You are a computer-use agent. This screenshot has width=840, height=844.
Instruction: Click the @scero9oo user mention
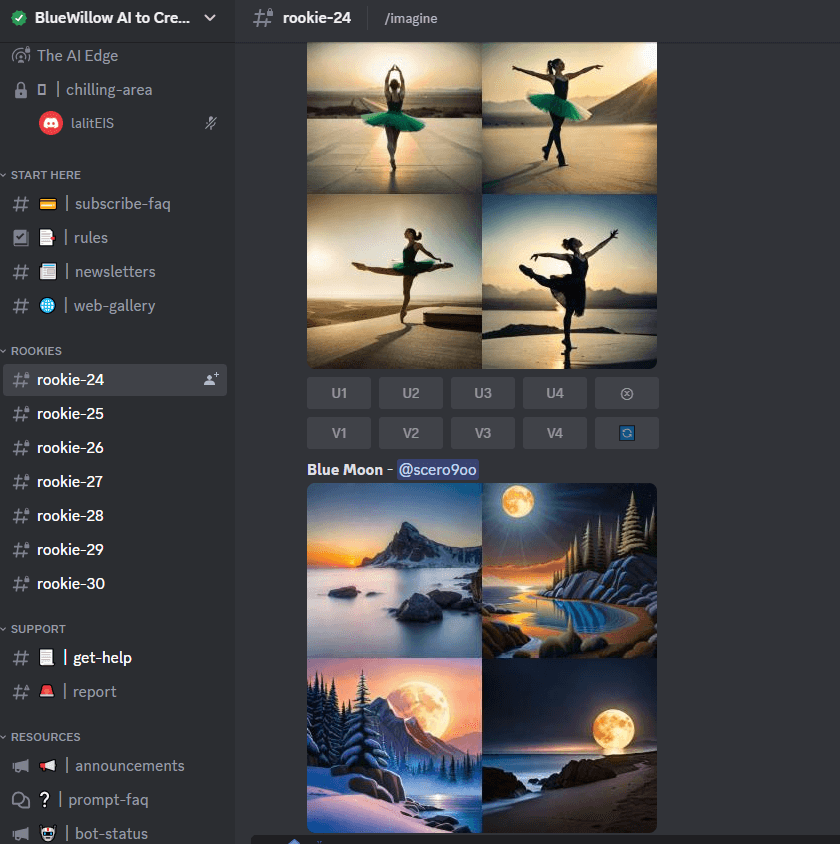pos(437,470)
